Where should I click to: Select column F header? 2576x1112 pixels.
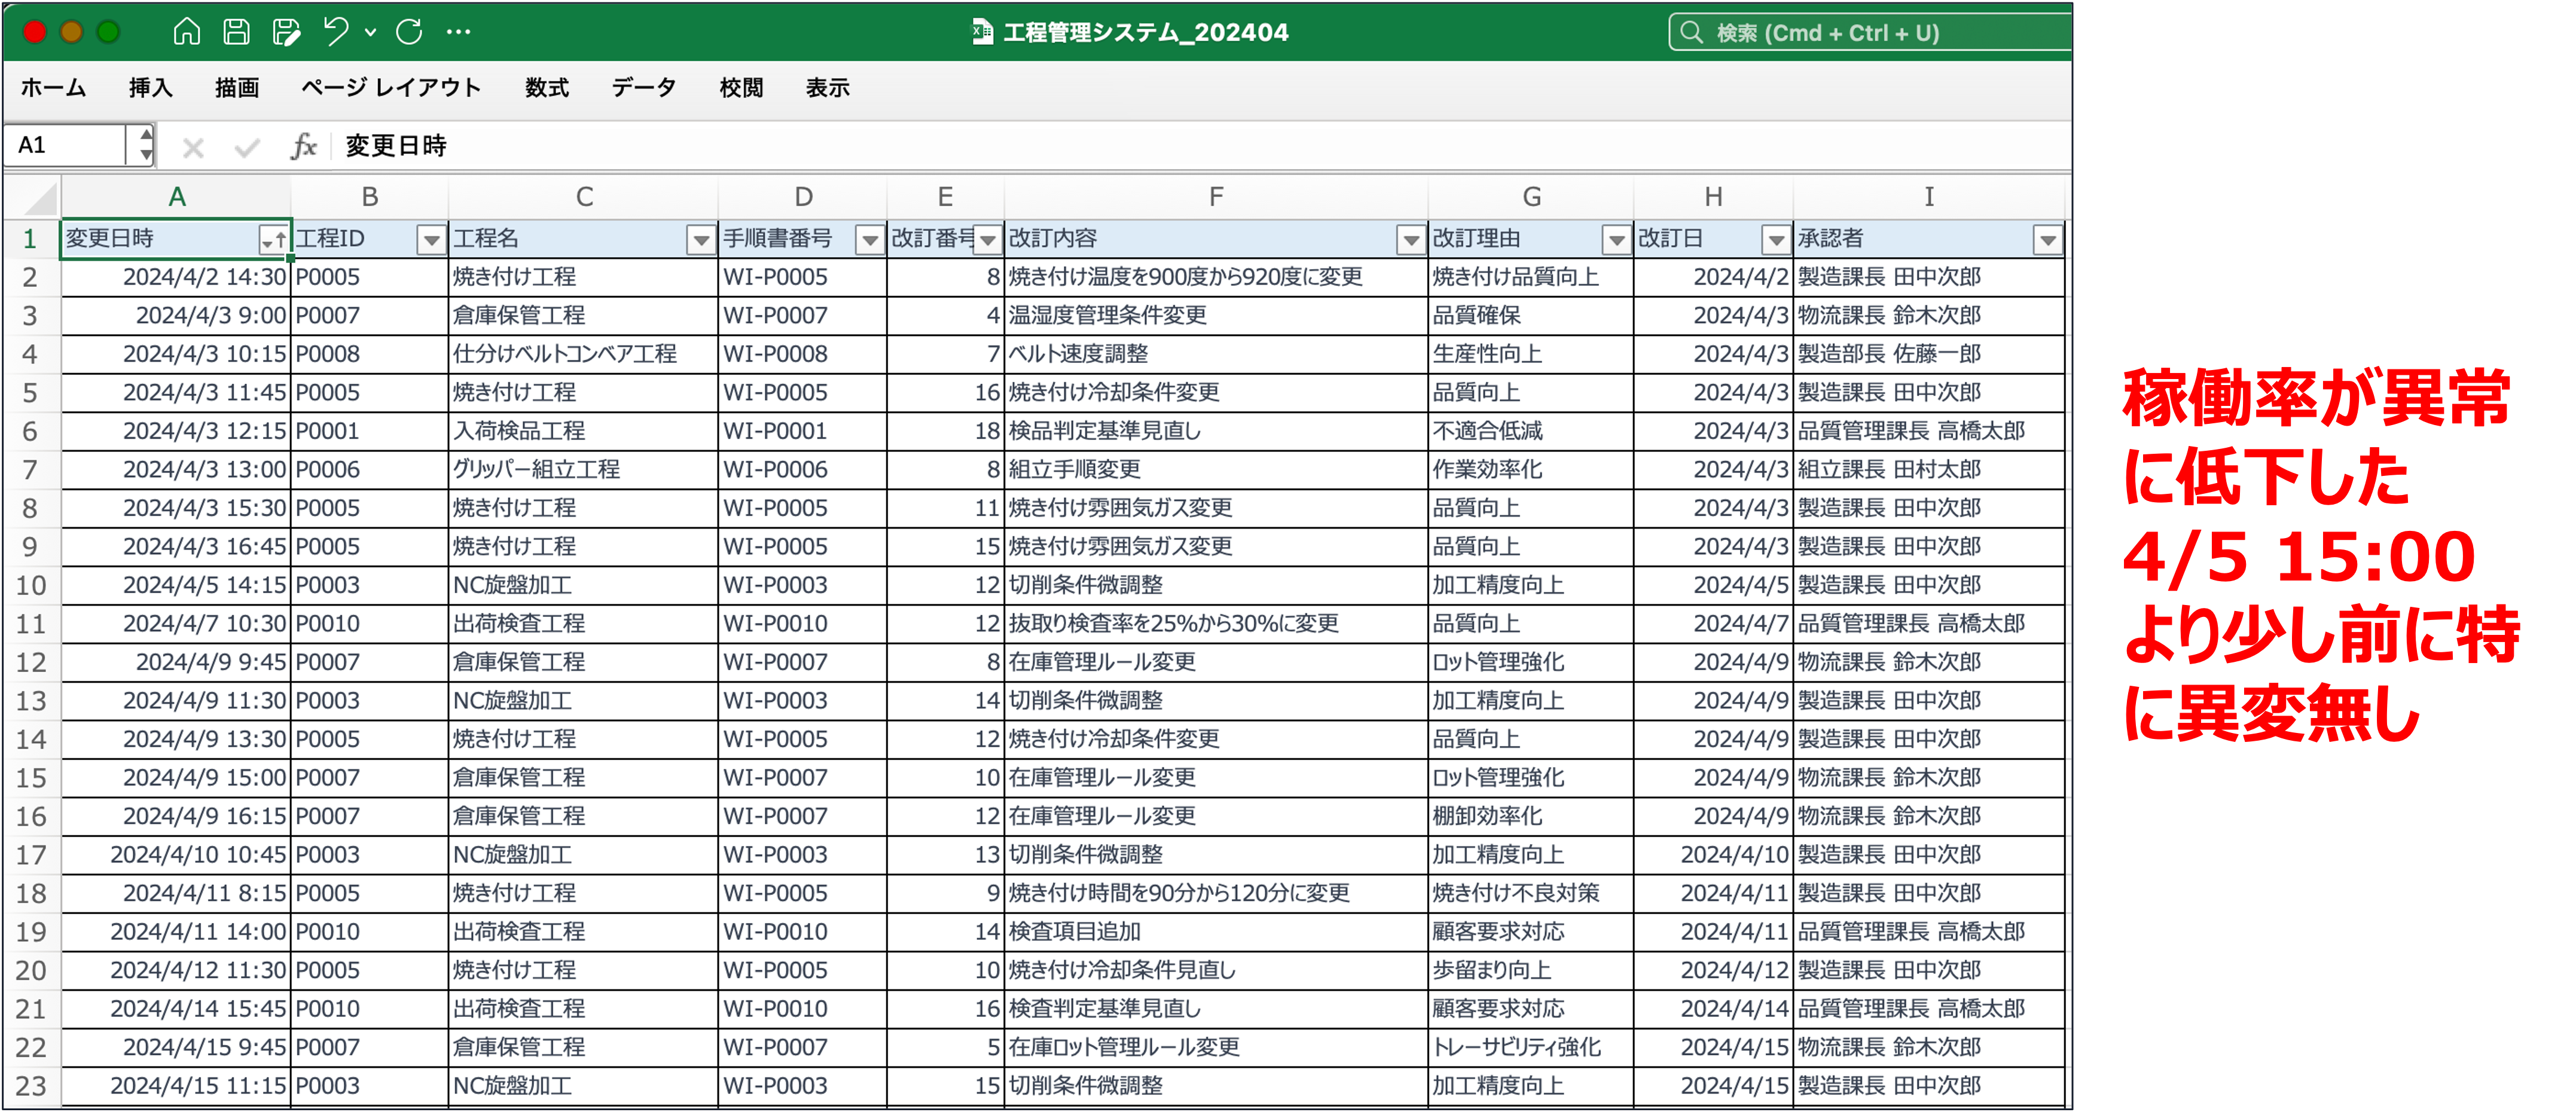pyautogui.click(x=1215, y=197)
